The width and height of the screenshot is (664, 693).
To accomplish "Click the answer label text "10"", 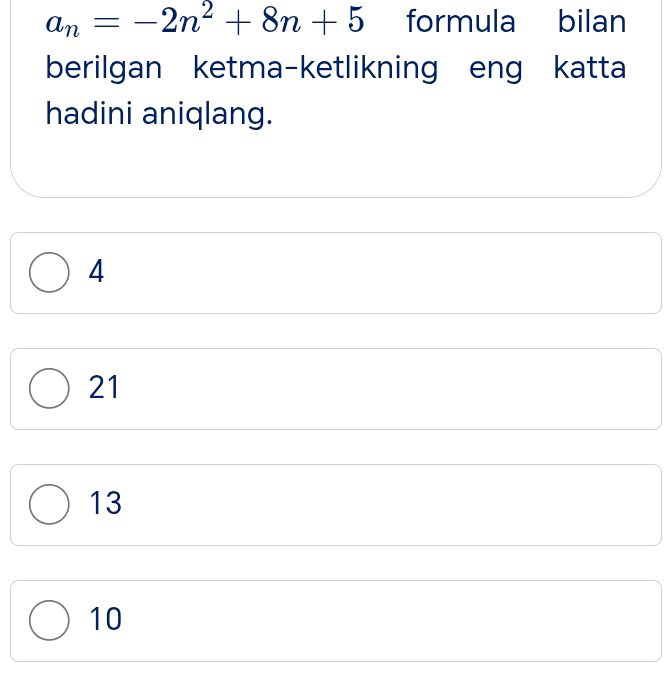I will (x=105, y=620).
